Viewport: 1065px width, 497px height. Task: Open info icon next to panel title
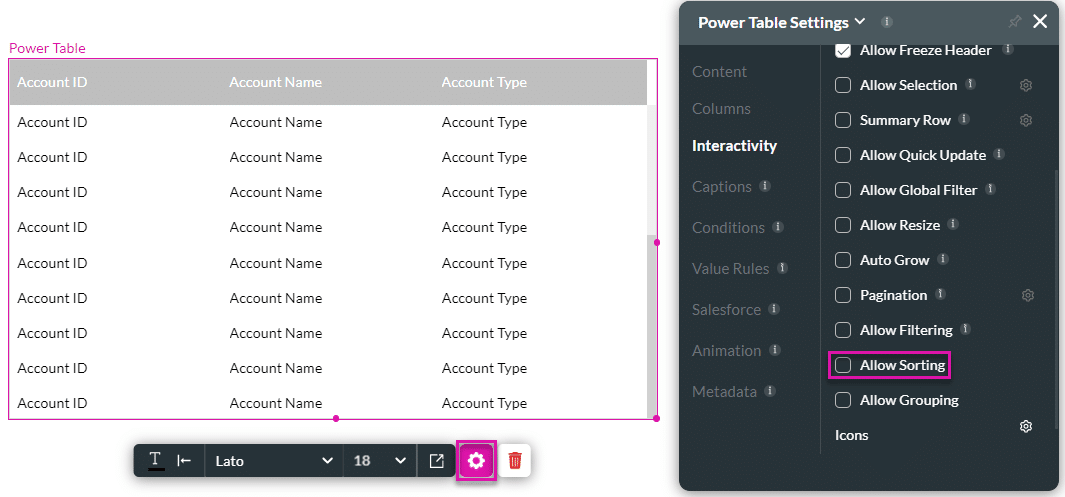pos(886,22)
